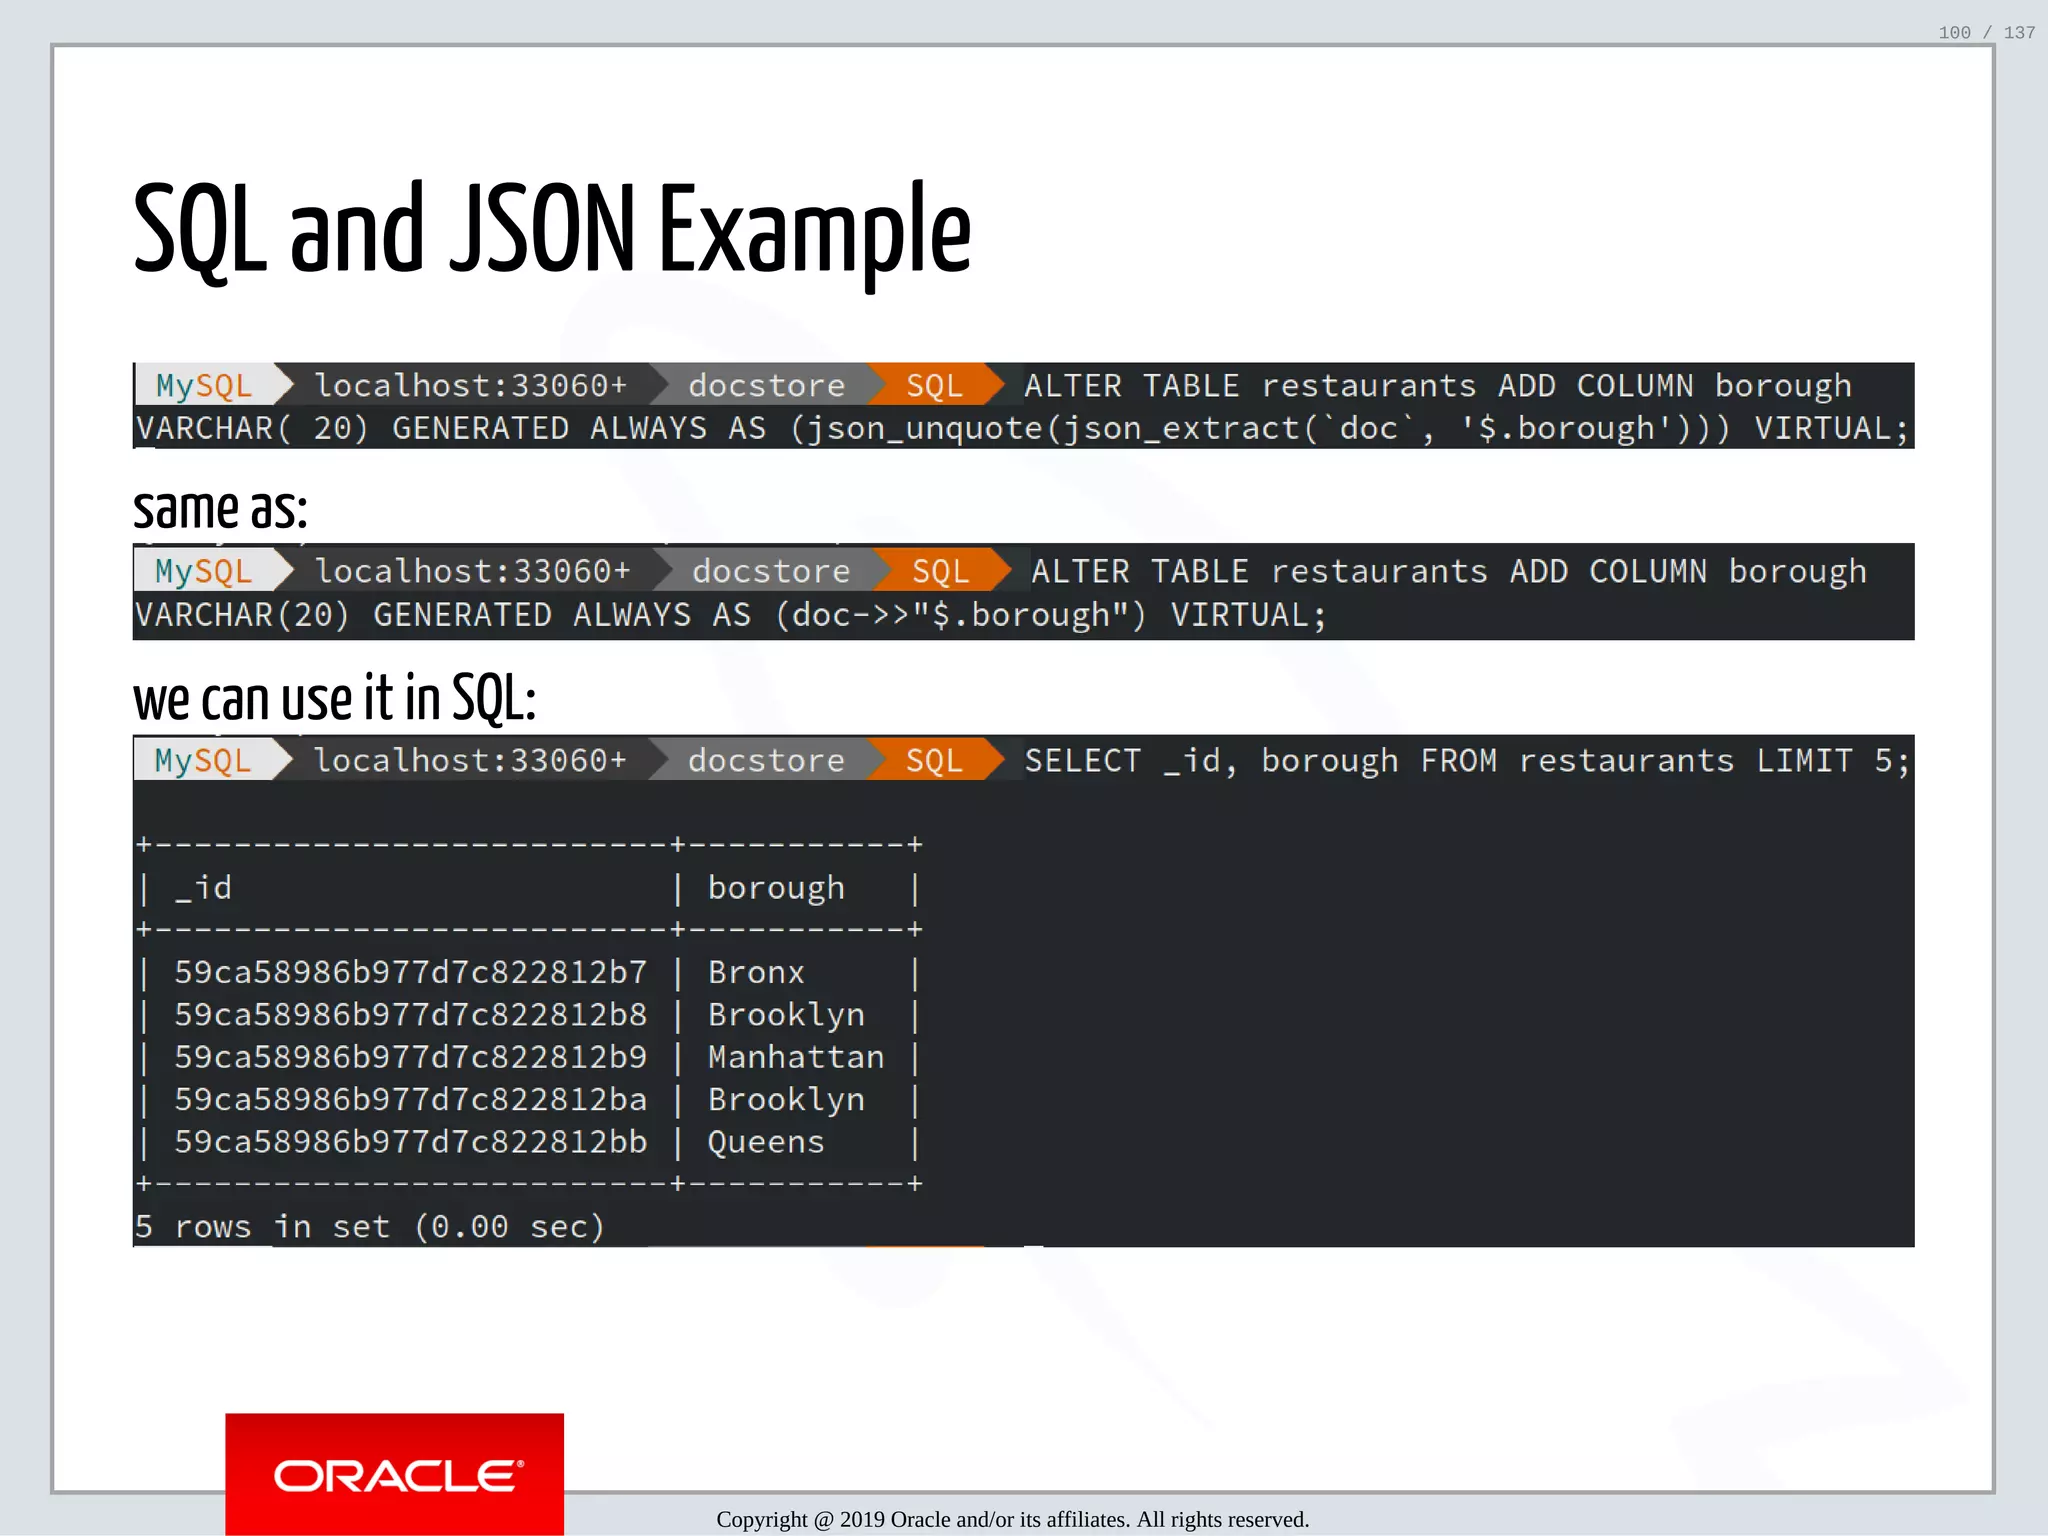Image resolution: width=2048 pixels, height=1536 pixels.
Task: Click the orange SQL badge in first prompt
Action: click(934, 385)
